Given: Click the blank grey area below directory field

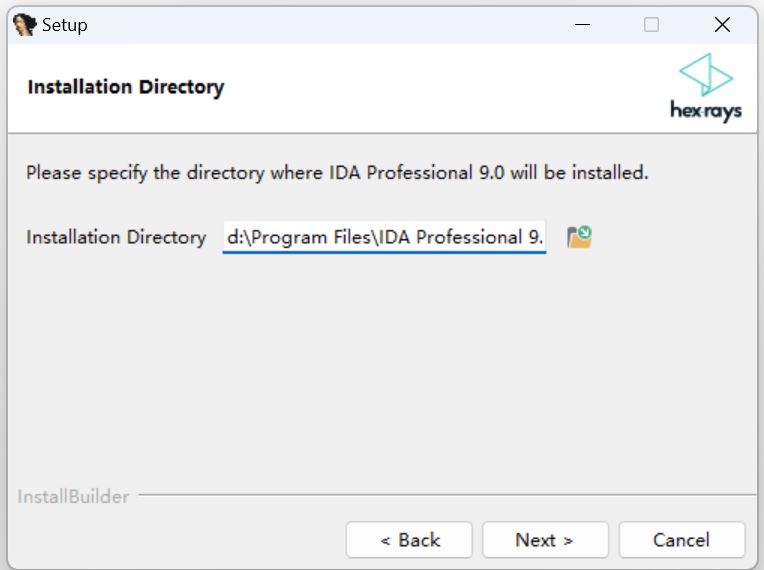Looking at the screenshot, I should click(x=380, y=370).
